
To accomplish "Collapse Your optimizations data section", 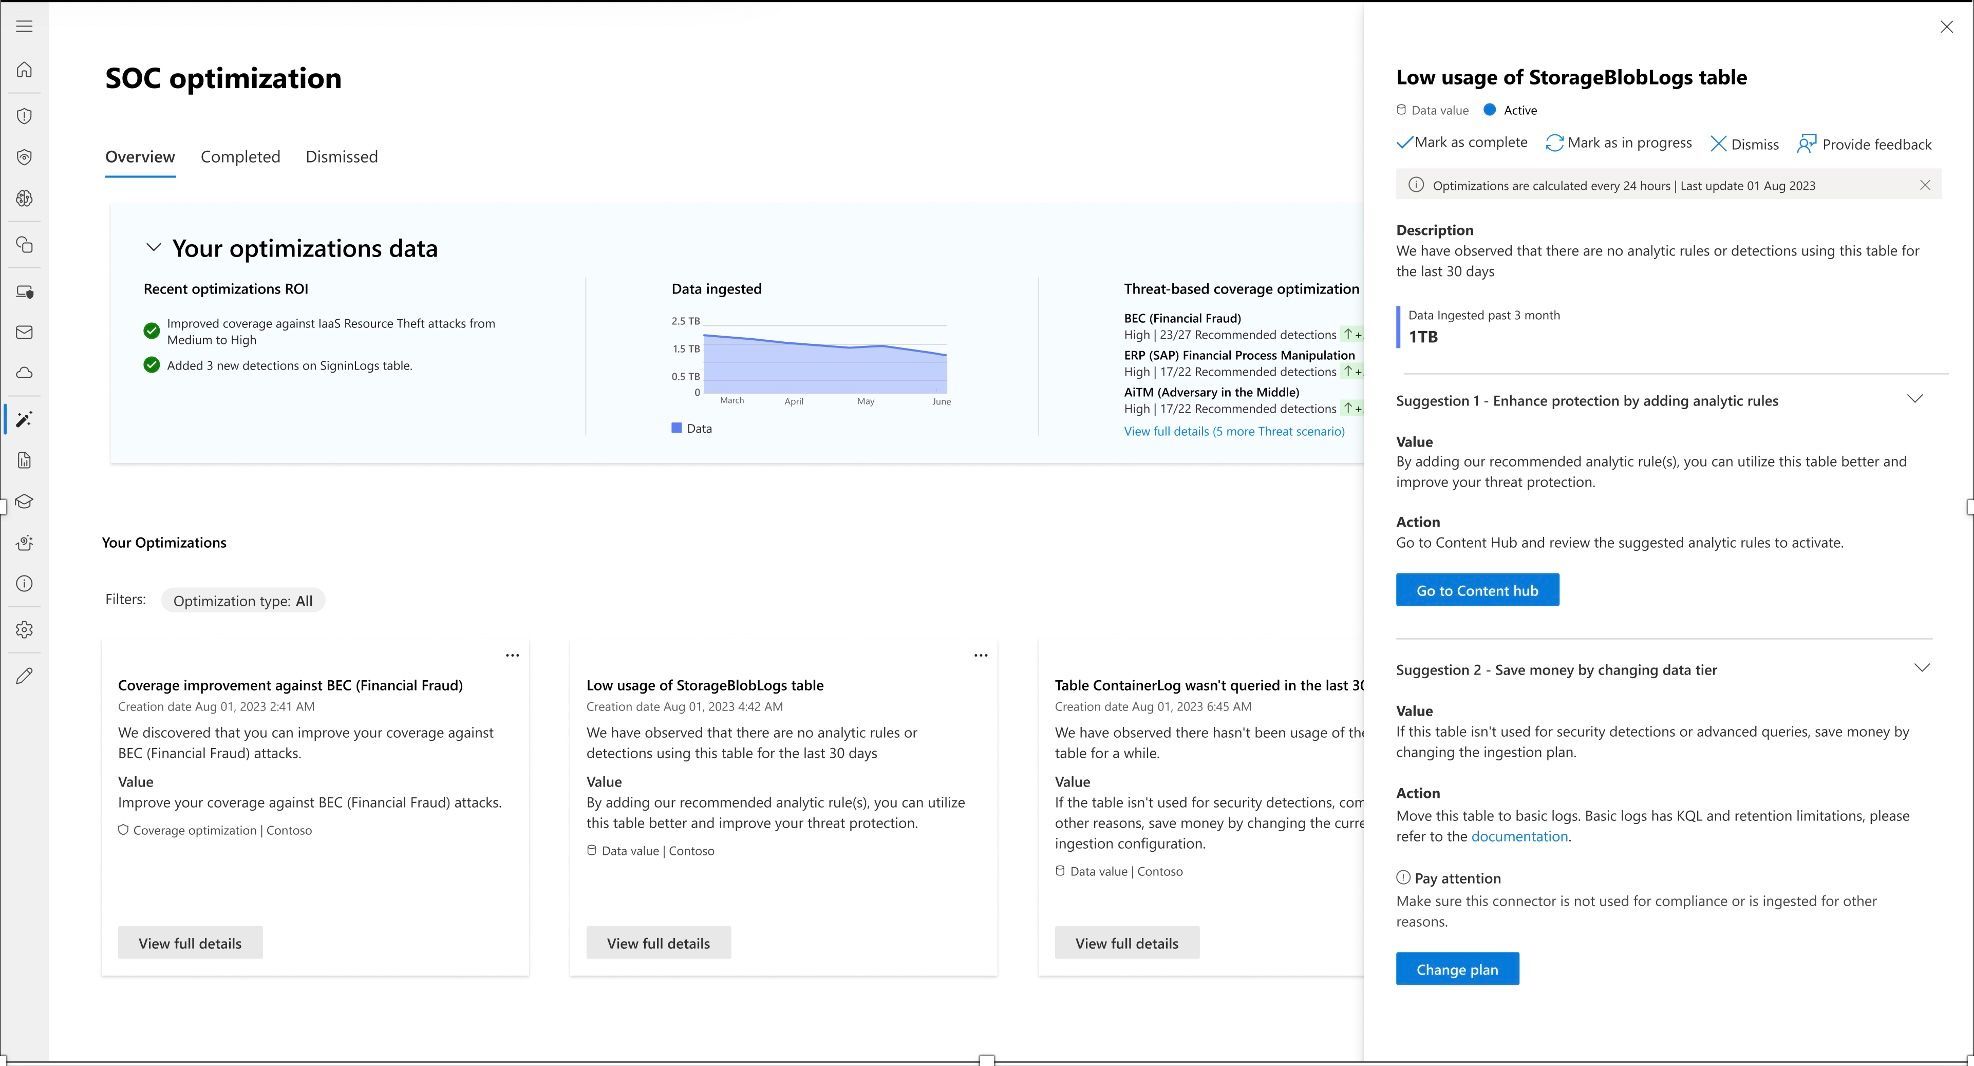I will click(154, 247).
